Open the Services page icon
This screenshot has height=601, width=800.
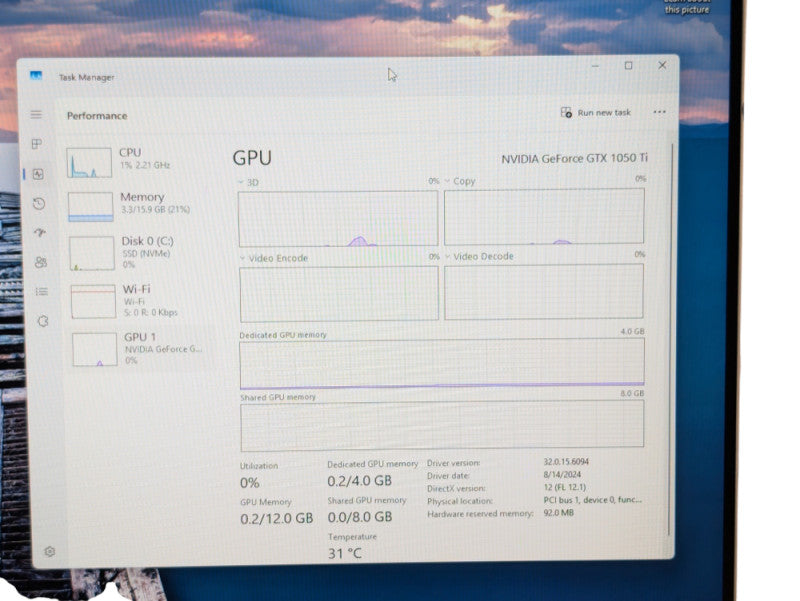(x=43, y=321)
